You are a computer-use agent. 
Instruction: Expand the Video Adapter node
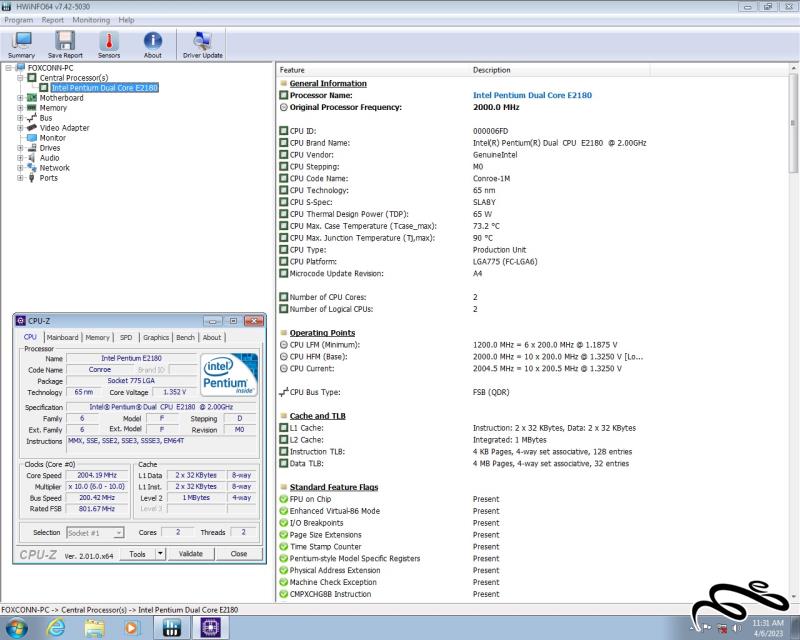(x=20, y=128)
